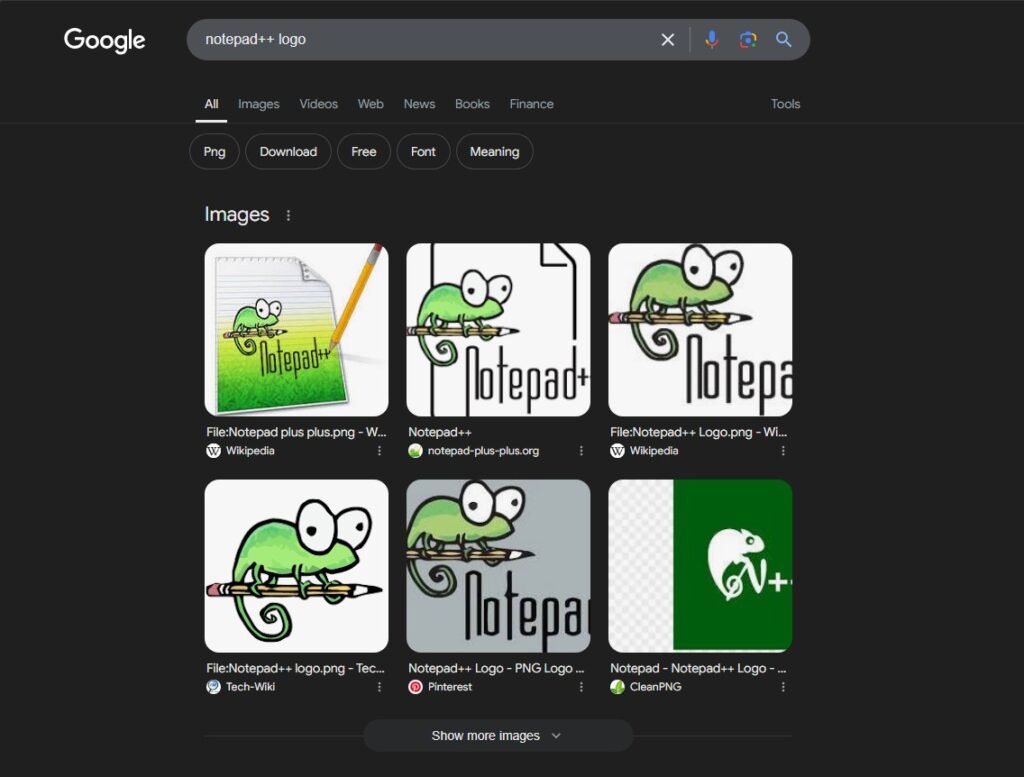Click the CleanPNG source text
The width and height of the screenshot is (1024, 777).
tap(656, 687)
